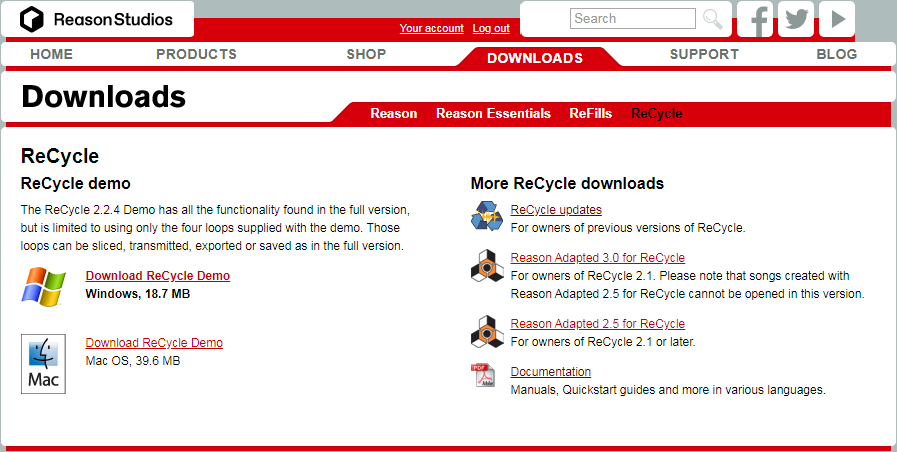
Task: Open the YouTube play icon
Action: (x=837, y=19)
